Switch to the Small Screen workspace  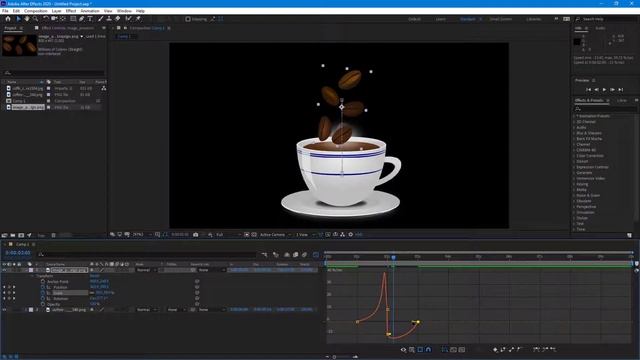point(500,19)
